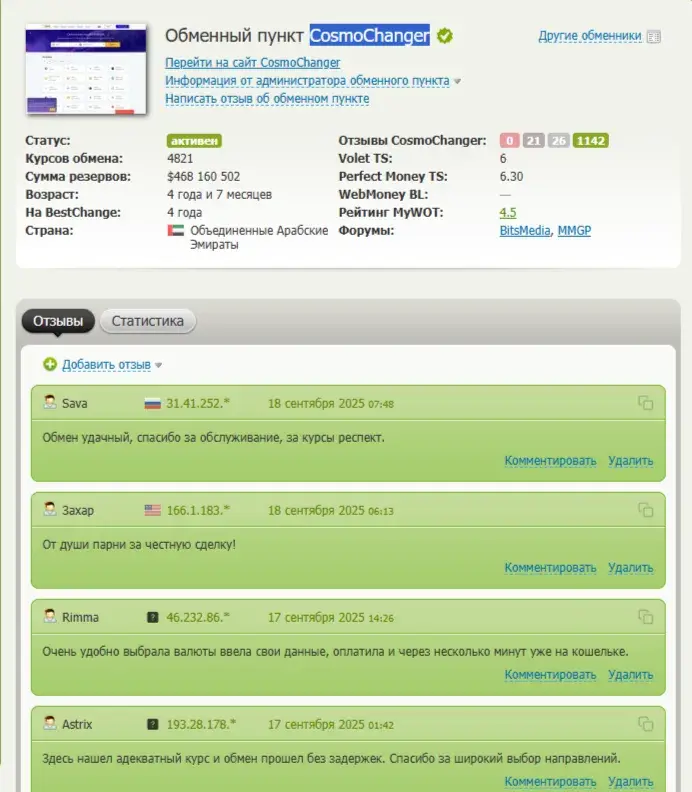The image size is (692, 792).
Task: Click the UAE flag icon next to country
Action: [175, 231]
